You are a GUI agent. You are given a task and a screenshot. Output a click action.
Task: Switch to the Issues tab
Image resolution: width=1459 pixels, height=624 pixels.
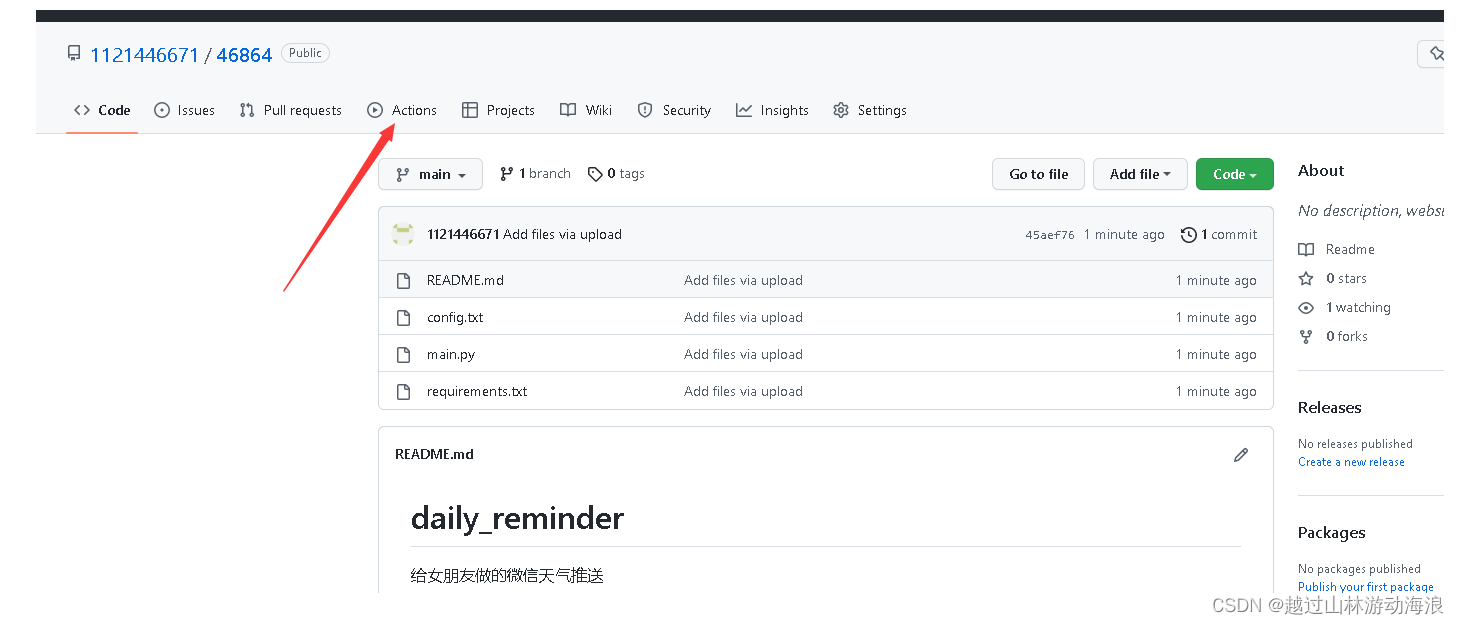[185, 110]
